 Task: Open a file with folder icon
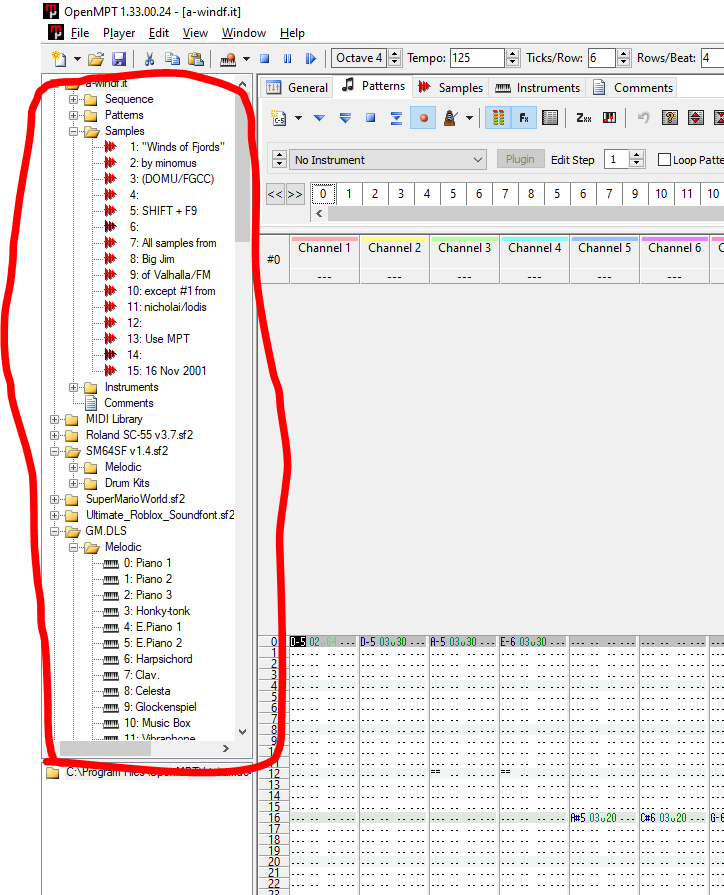[96, 58]
